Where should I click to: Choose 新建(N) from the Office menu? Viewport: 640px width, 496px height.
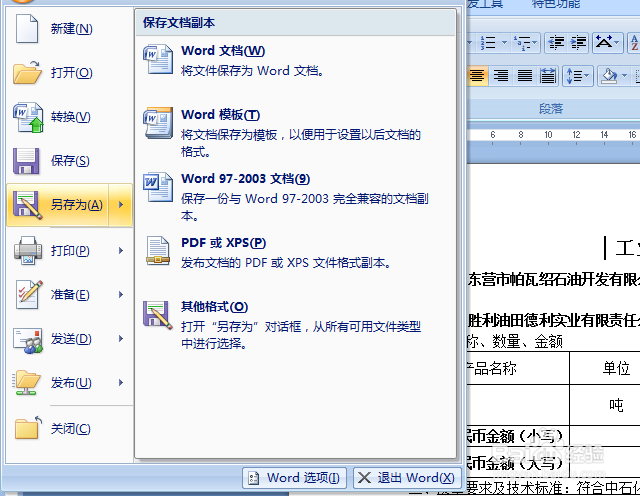(x=71, y=29)
